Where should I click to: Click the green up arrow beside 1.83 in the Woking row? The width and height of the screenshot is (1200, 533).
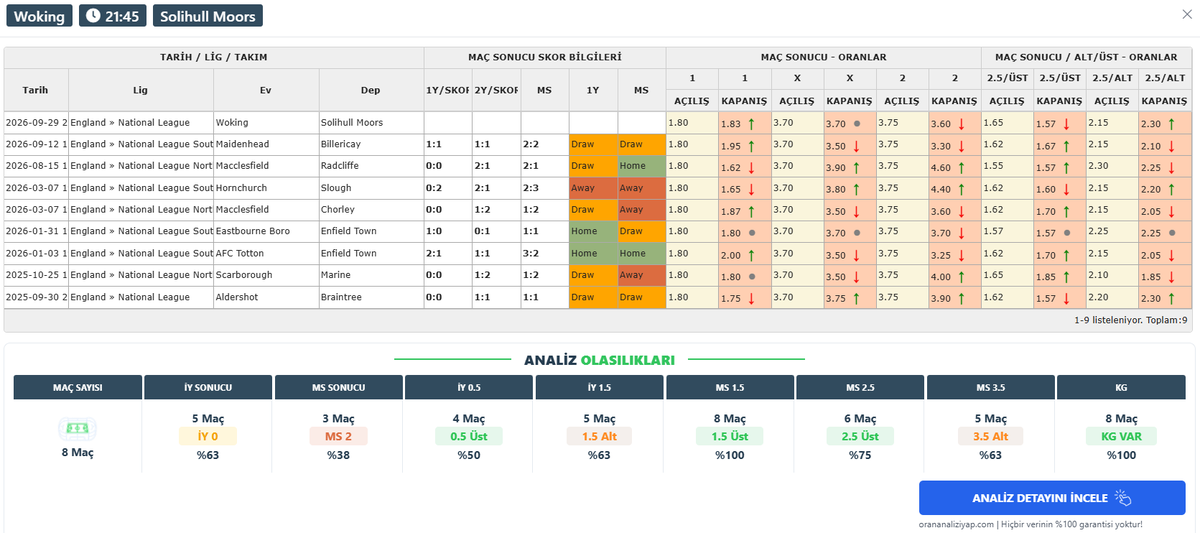(750, 123)
